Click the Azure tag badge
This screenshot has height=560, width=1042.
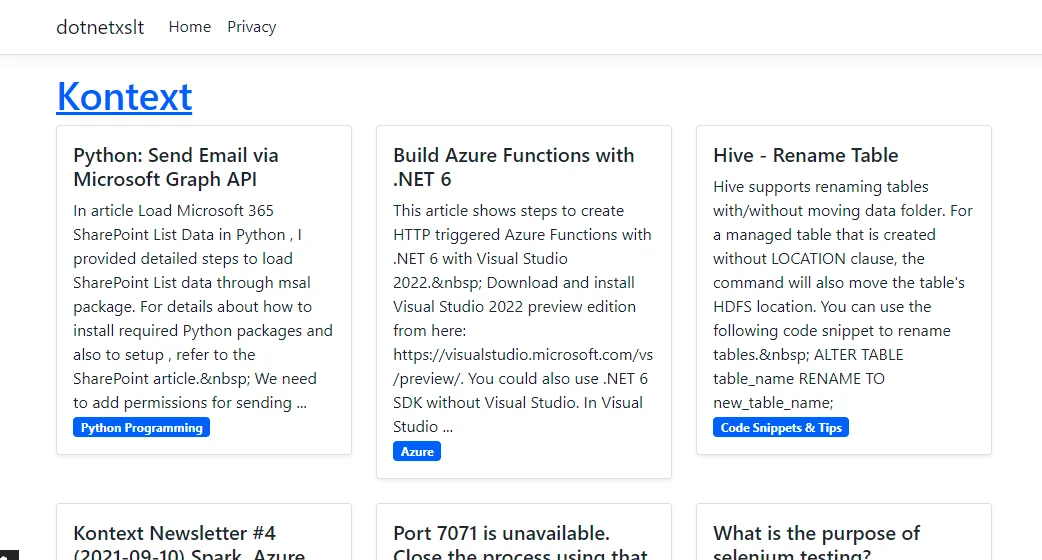point(417,452)
